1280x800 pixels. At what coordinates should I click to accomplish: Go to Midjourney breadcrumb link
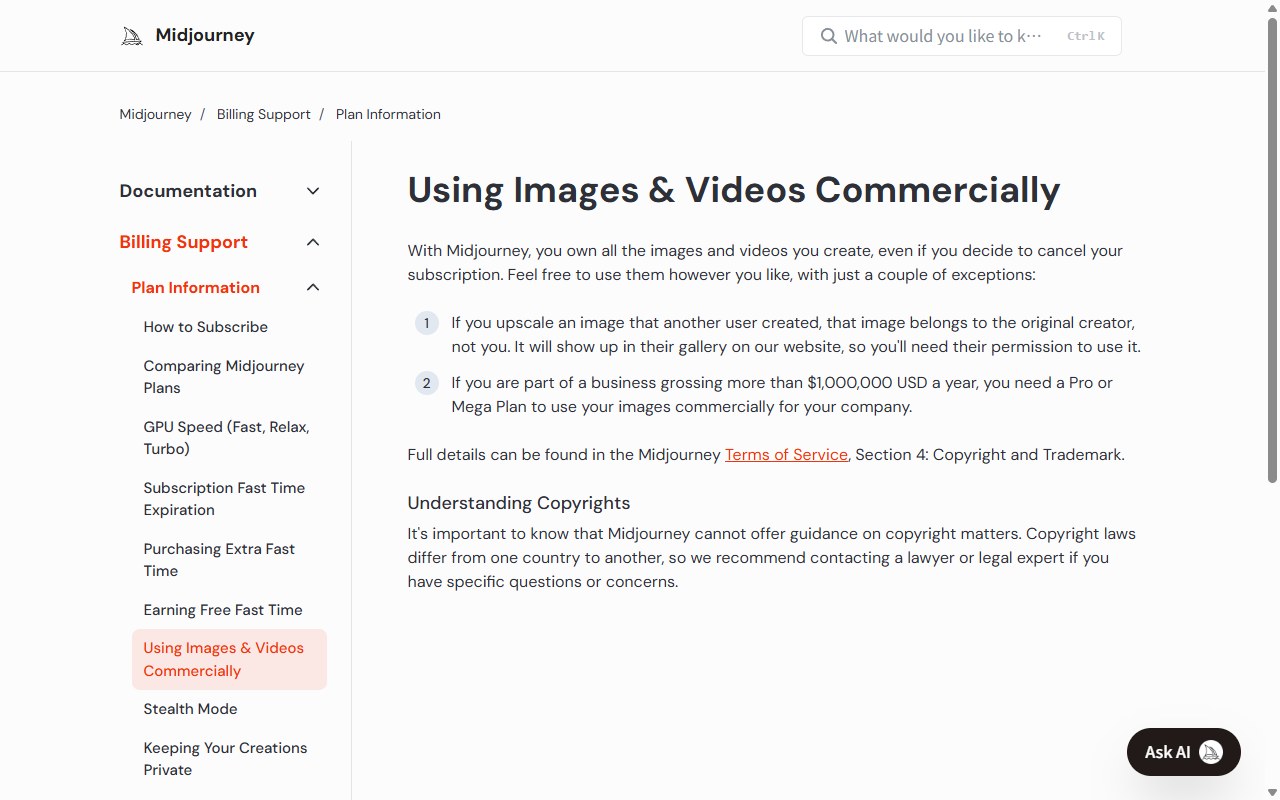[155, 114]
